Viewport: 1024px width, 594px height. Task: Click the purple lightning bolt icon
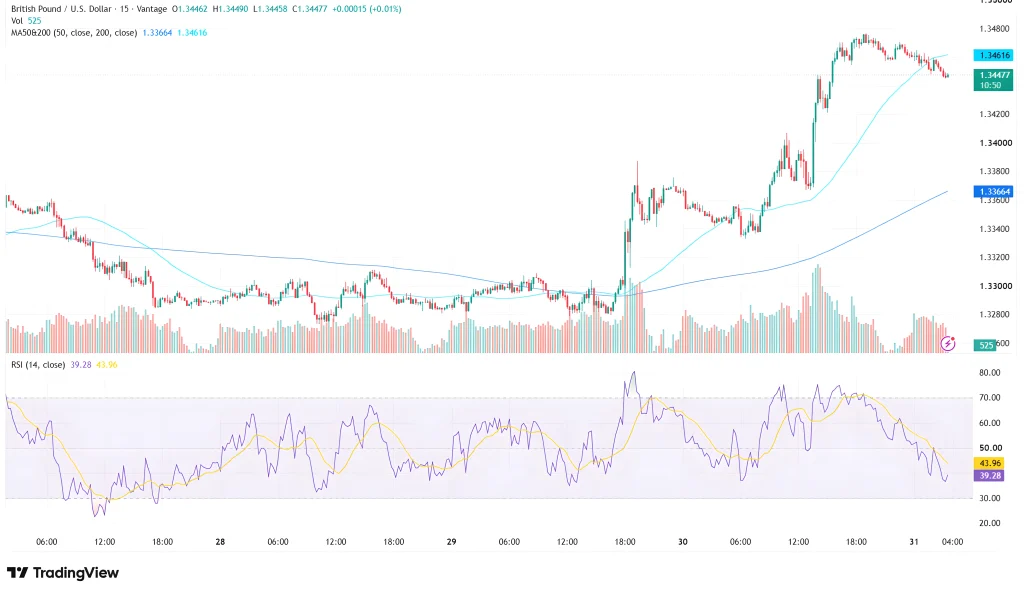(948, 343)
